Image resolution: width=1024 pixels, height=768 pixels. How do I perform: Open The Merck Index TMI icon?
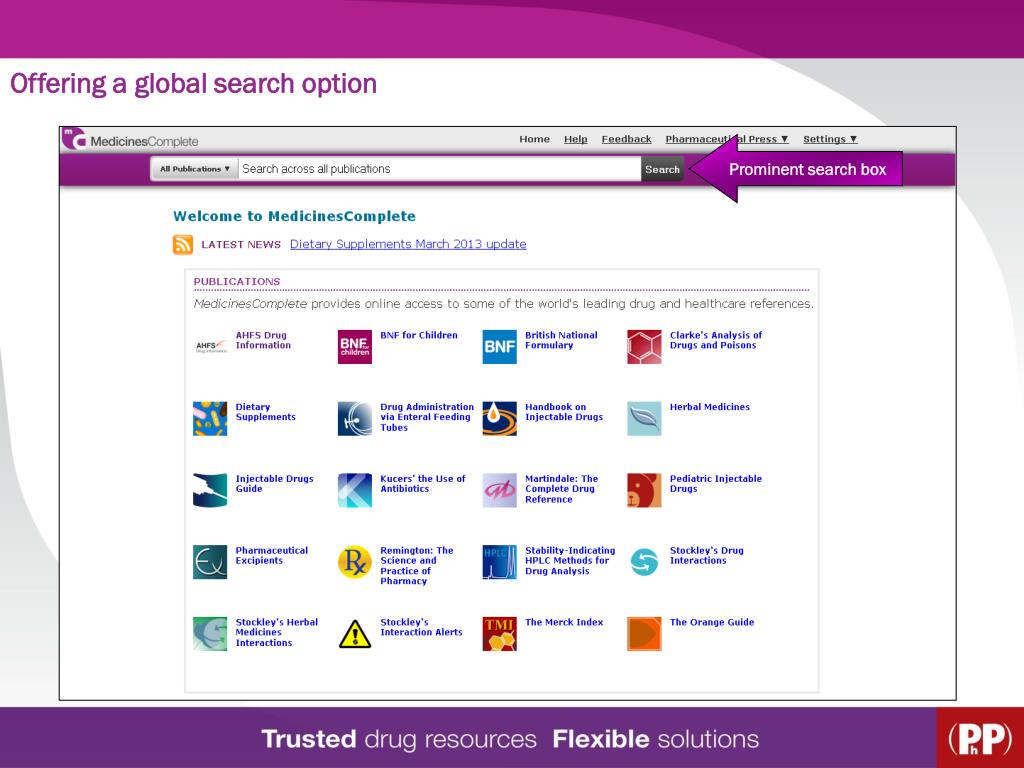pos(500,633)
